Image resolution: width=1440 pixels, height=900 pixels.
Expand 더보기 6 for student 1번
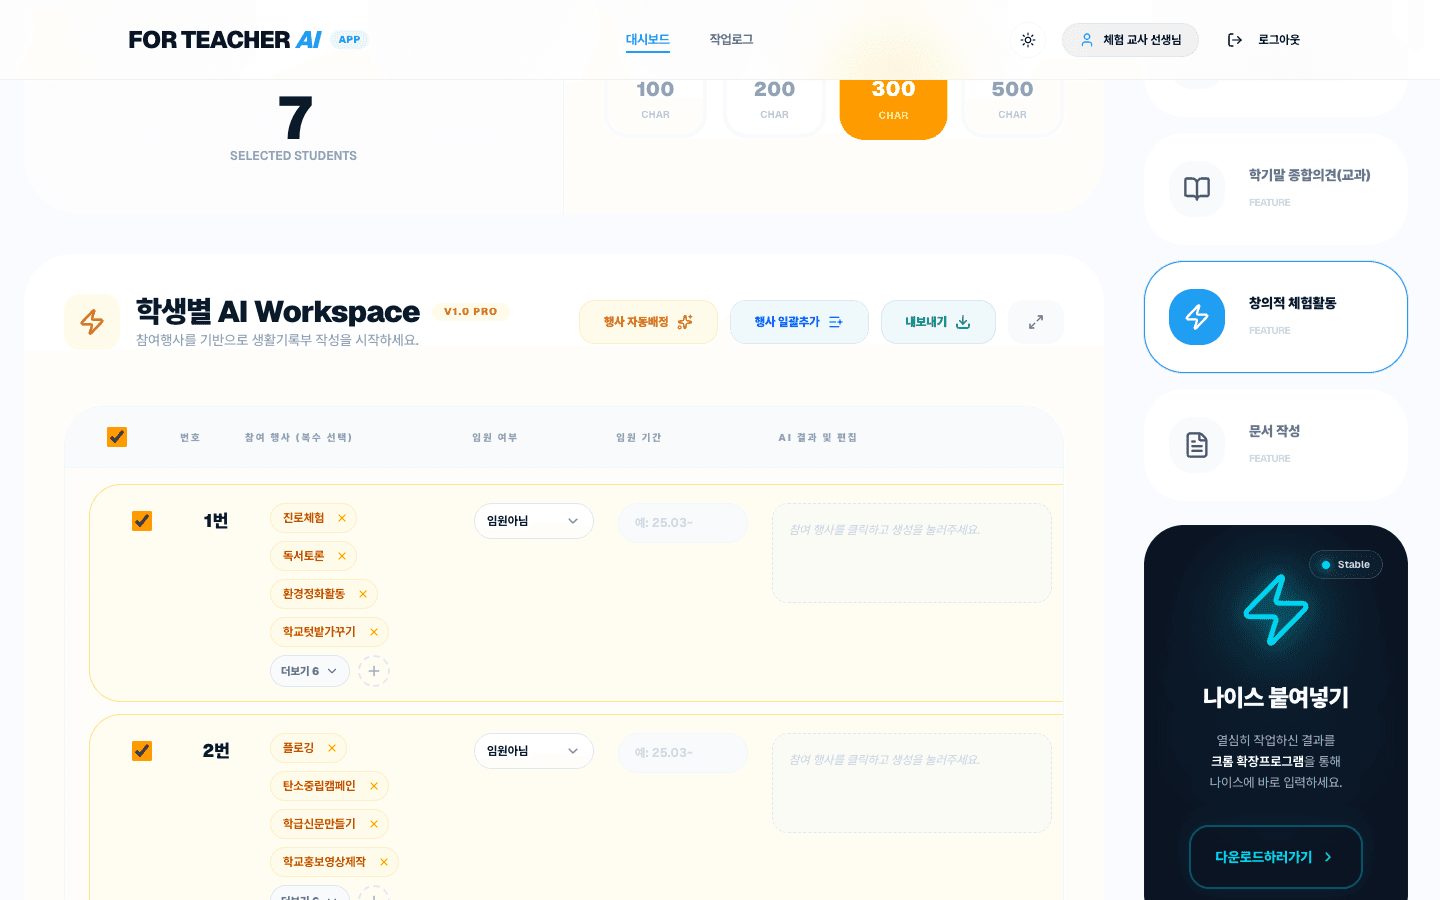309,671
